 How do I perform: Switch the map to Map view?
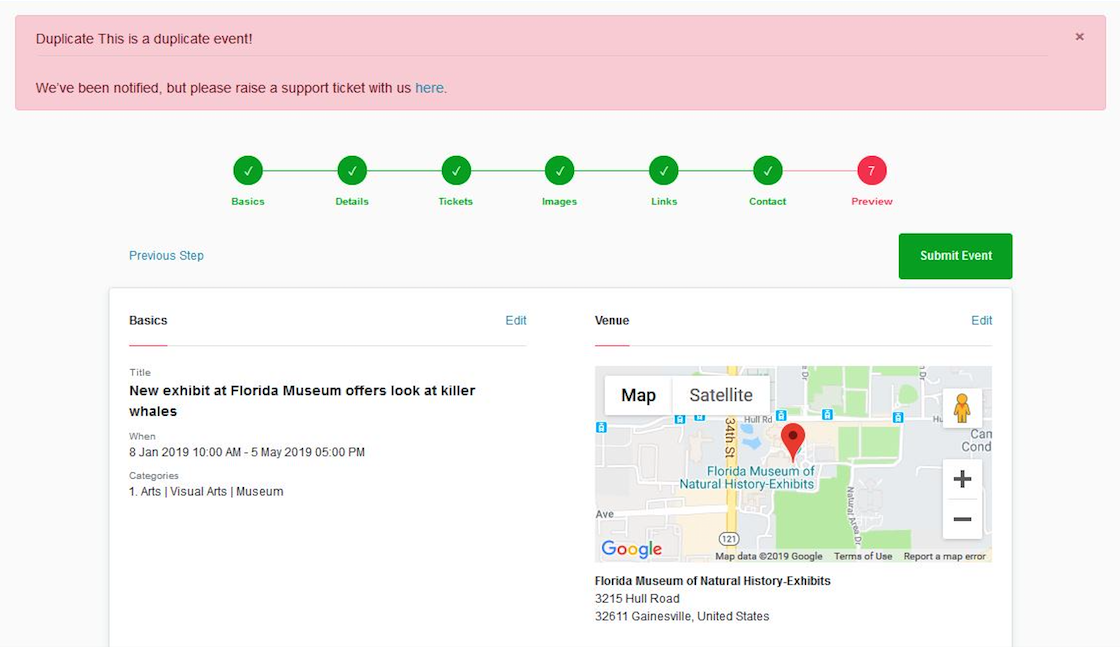[638, 395]
